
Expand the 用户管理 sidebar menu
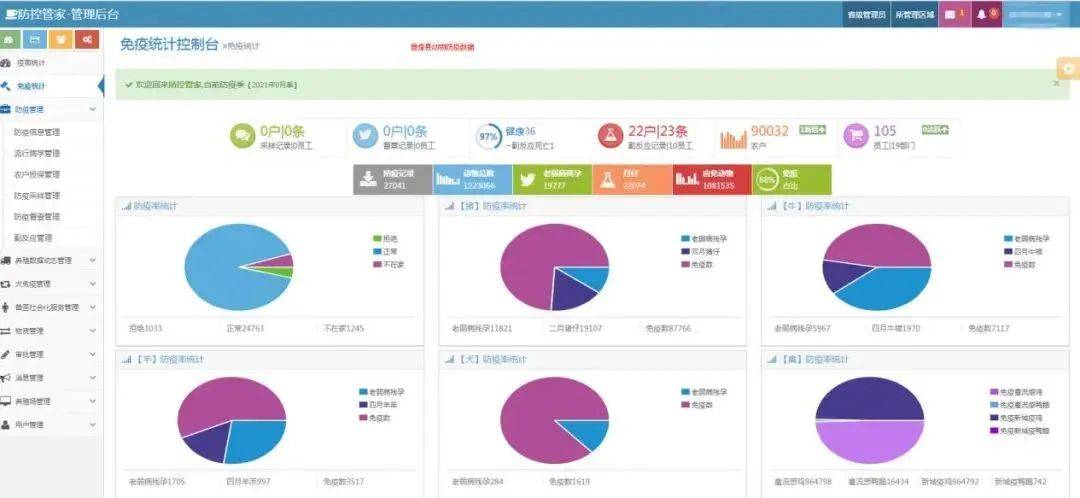click(x=50, y=424)
